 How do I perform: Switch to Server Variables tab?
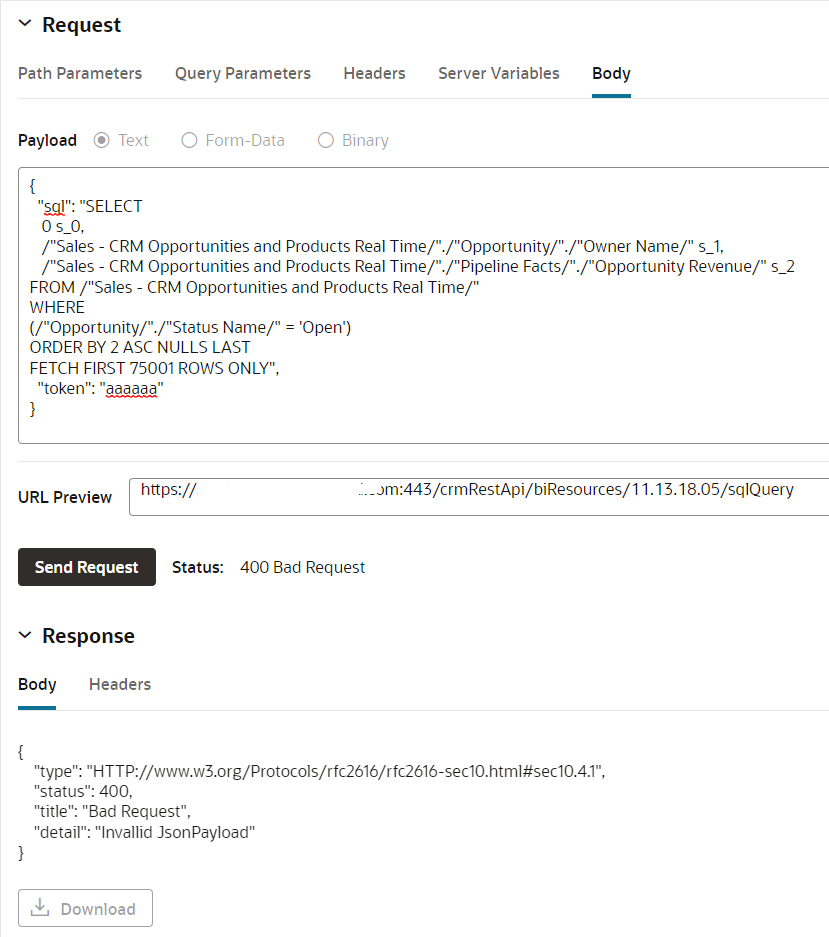pyautogui.click(x=498, y=74)
